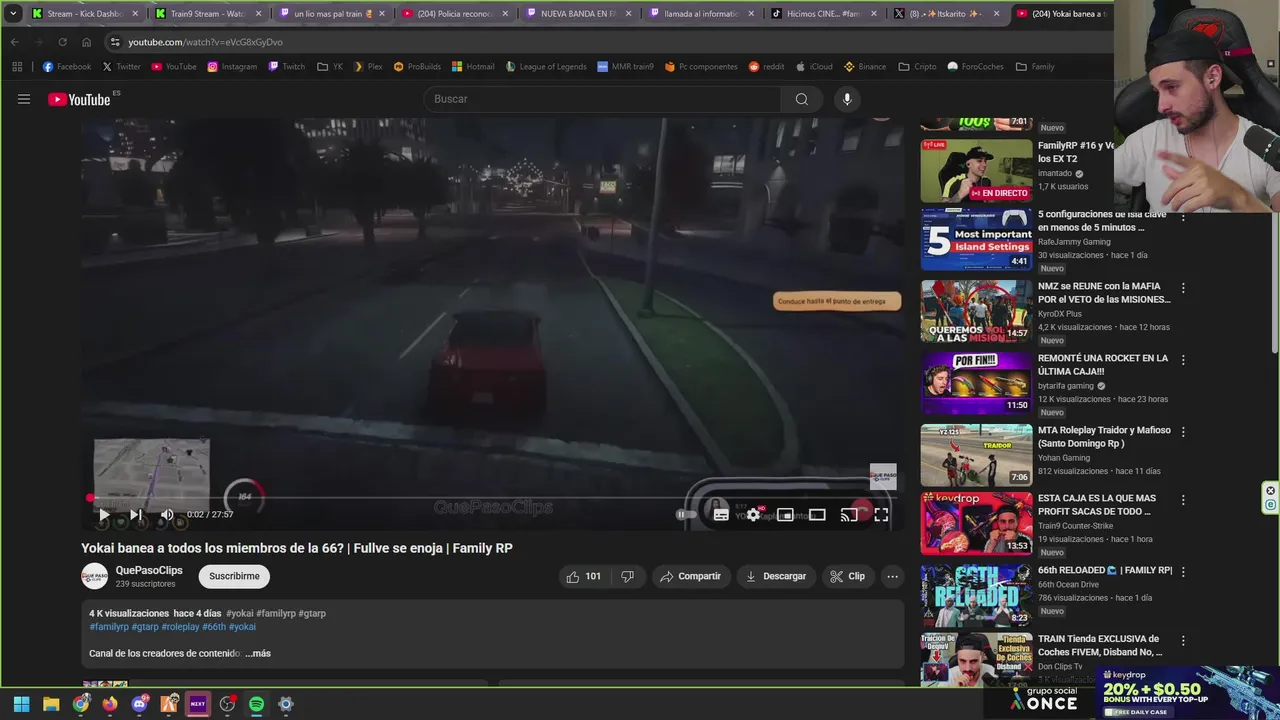
Task: Like the video with thumbs up
Action: 583,576
